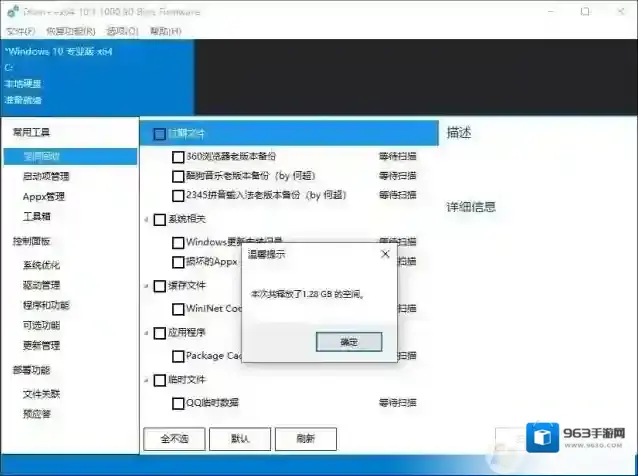Close the 温馨提示 dialog with X
This screenshot has height=476, width=638.
point(385,254)
